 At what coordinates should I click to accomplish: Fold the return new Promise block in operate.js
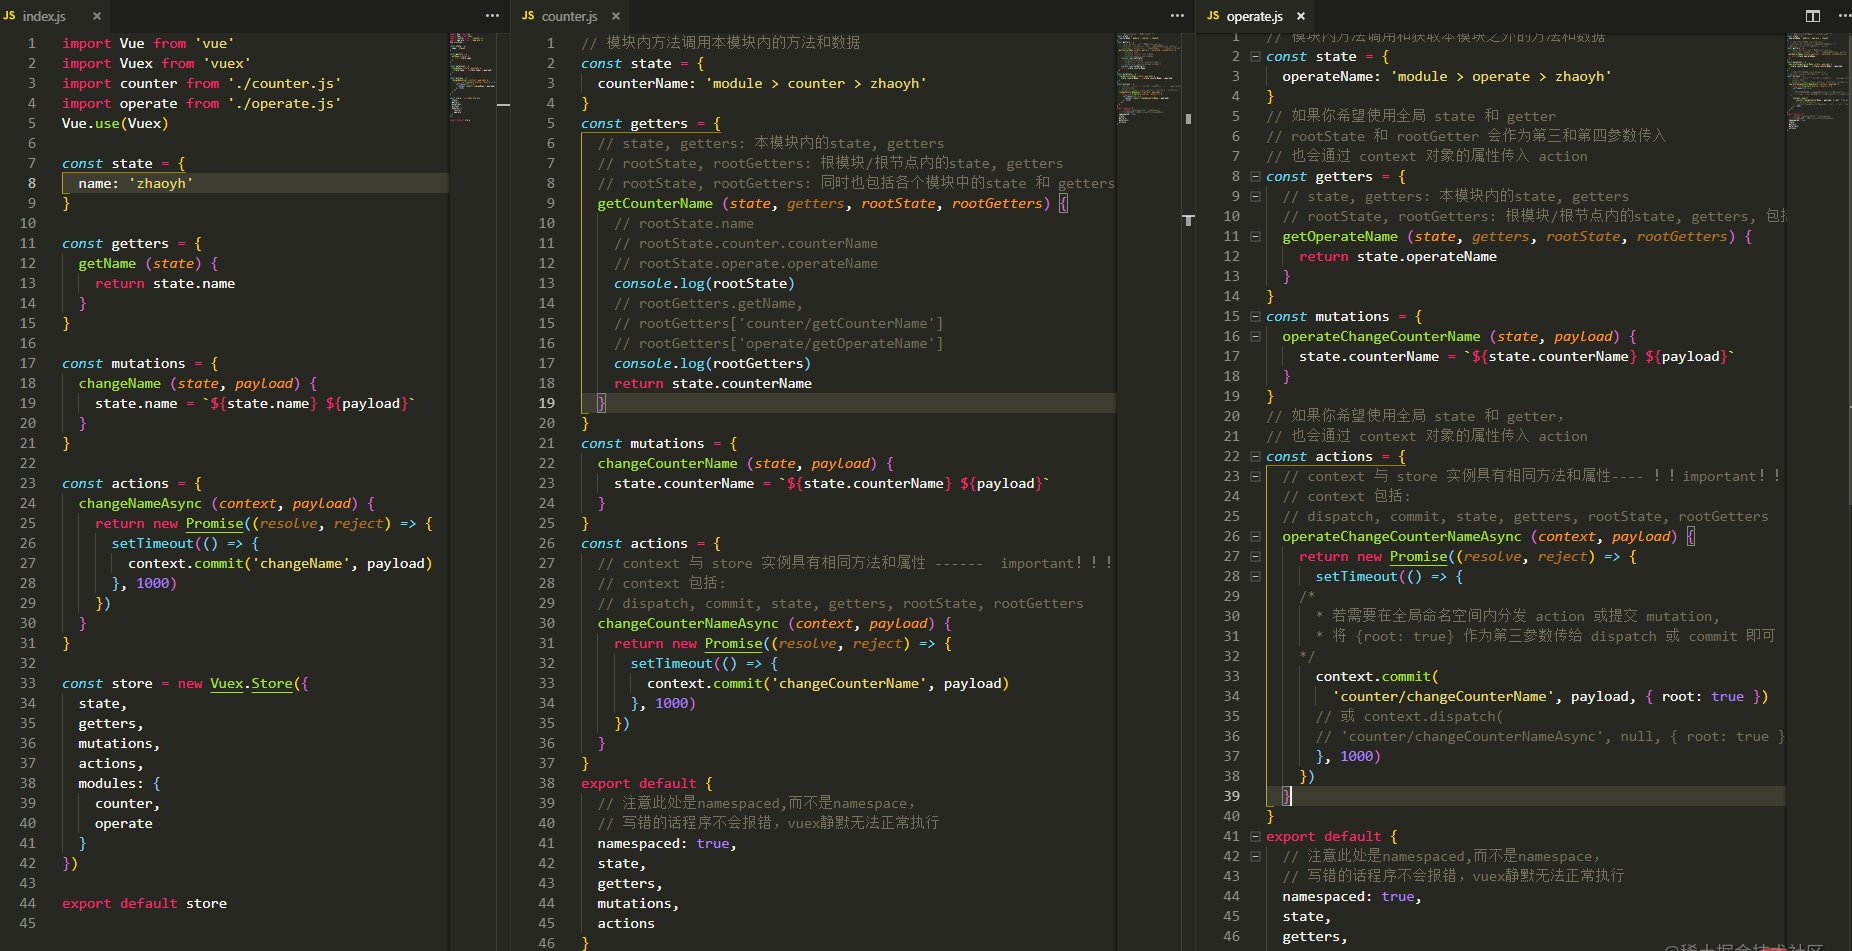pyautogui.click(x=1255, y=557)
